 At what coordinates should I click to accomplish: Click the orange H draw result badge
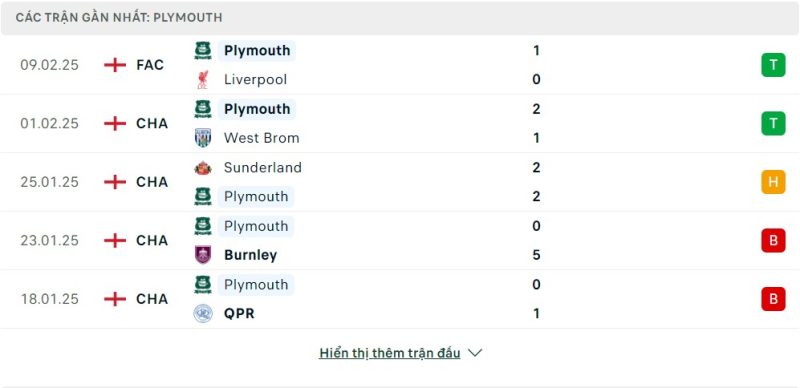773,182
